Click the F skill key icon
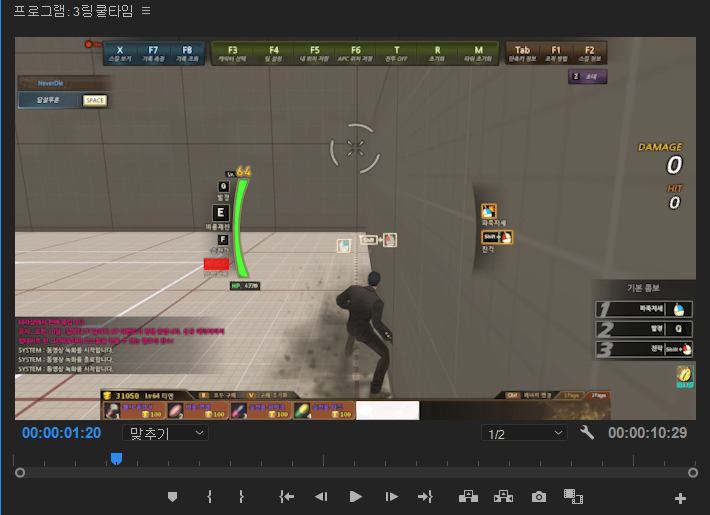Image resolution: width=710 pixels, height=515 pixels. [x=223, y=240]
